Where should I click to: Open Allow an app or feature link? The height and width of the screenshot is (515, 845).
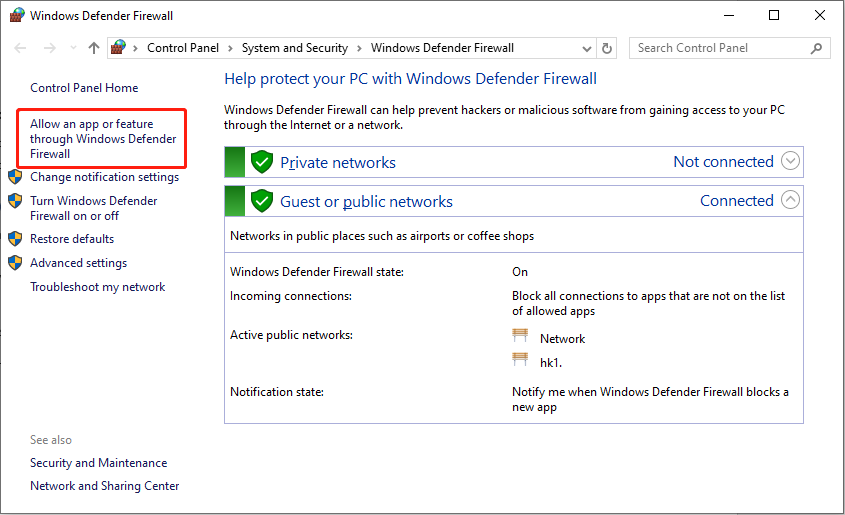[103, 139]
